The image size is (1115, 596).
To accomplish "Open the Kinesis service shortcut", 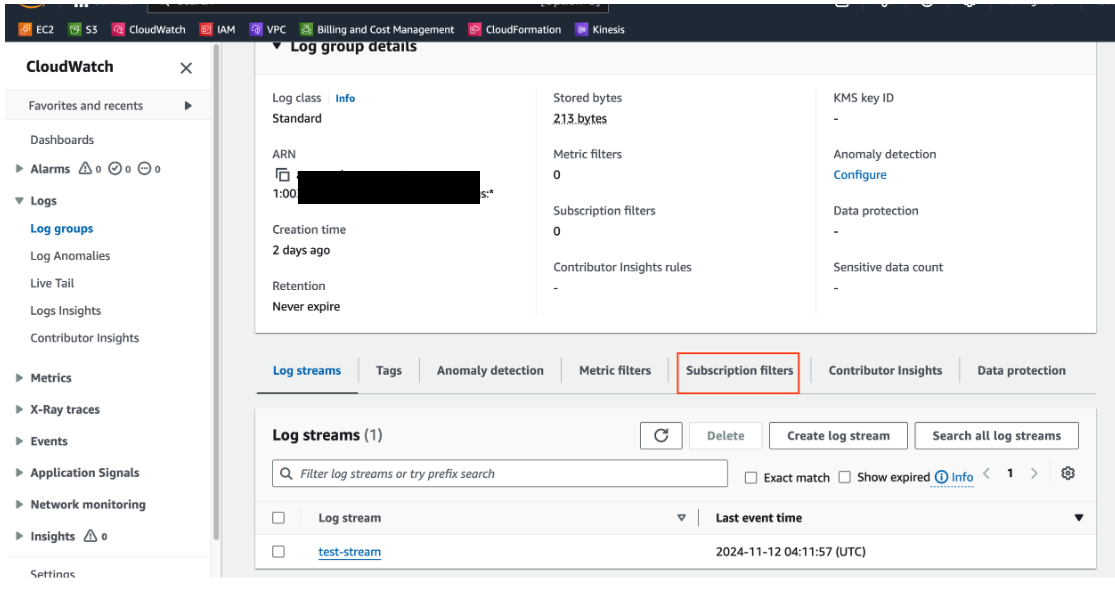I will point(600,29).
